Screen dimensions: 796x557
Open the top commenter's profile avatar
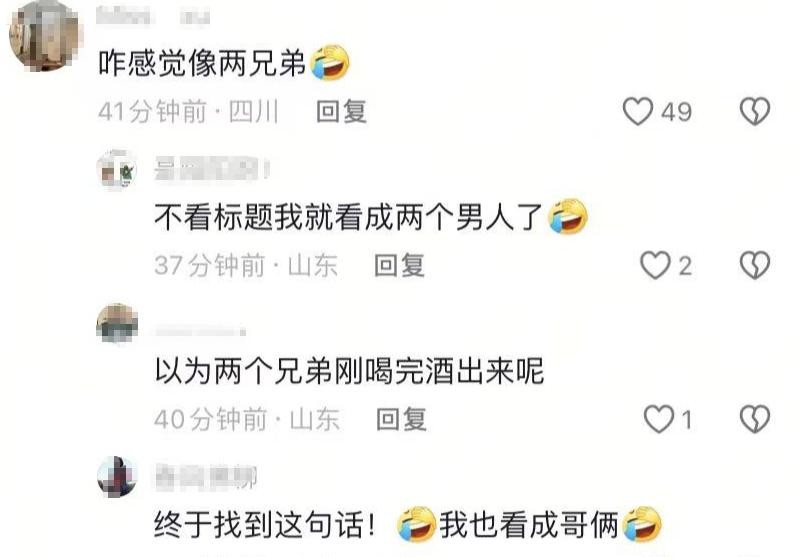(45, 35)
